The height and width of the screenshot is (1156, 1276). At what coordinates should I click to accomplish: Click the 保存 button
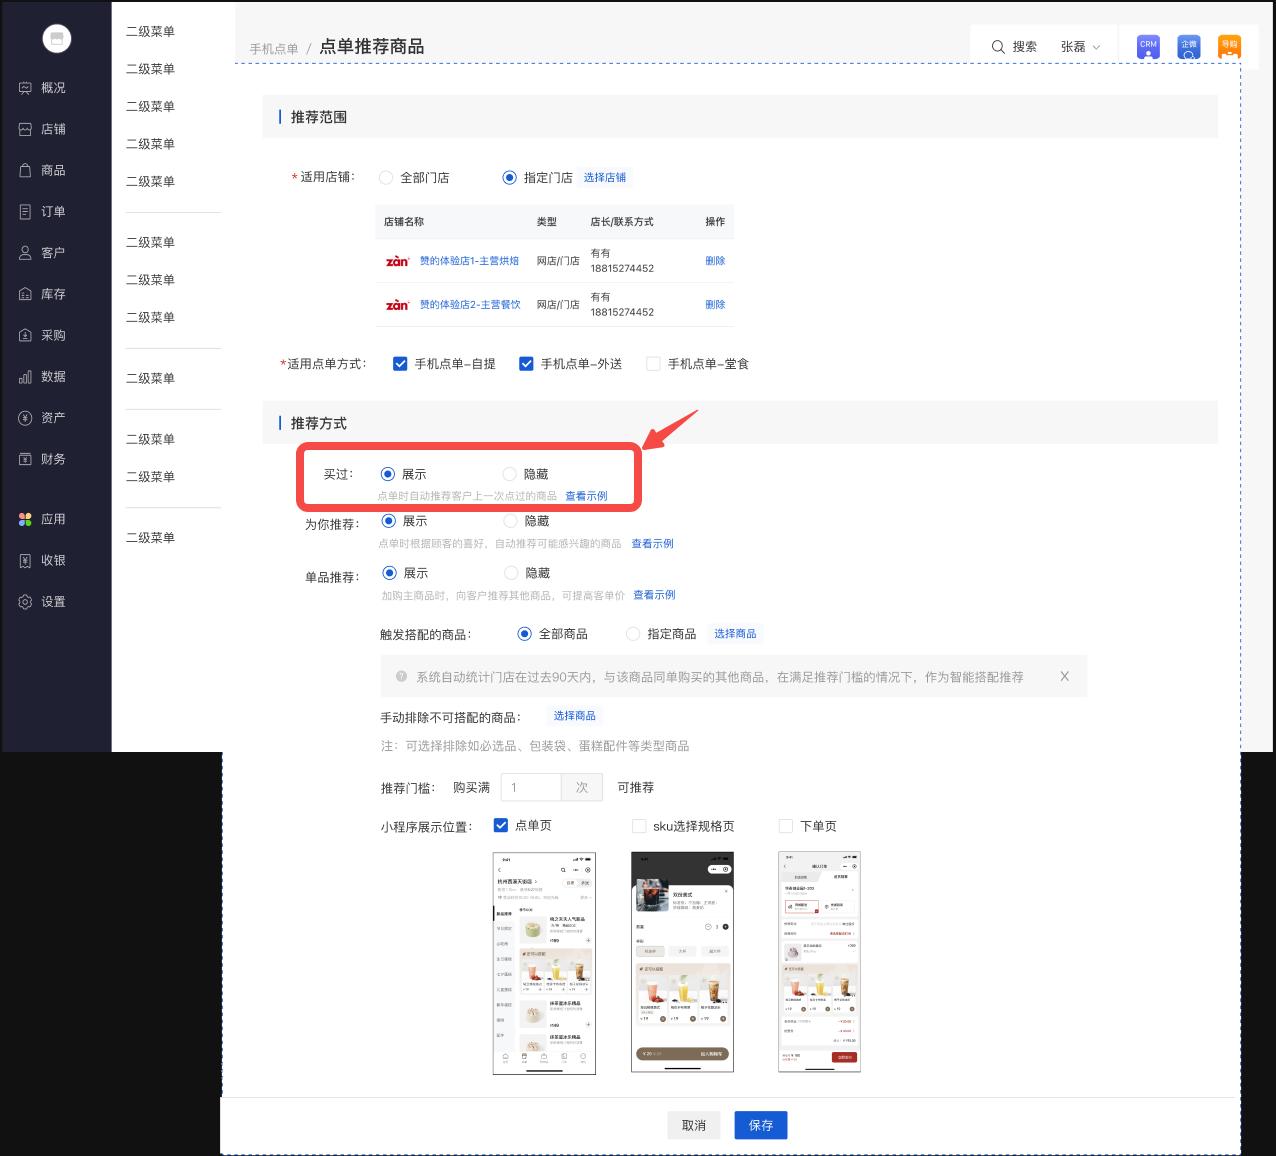(760, 1125)
